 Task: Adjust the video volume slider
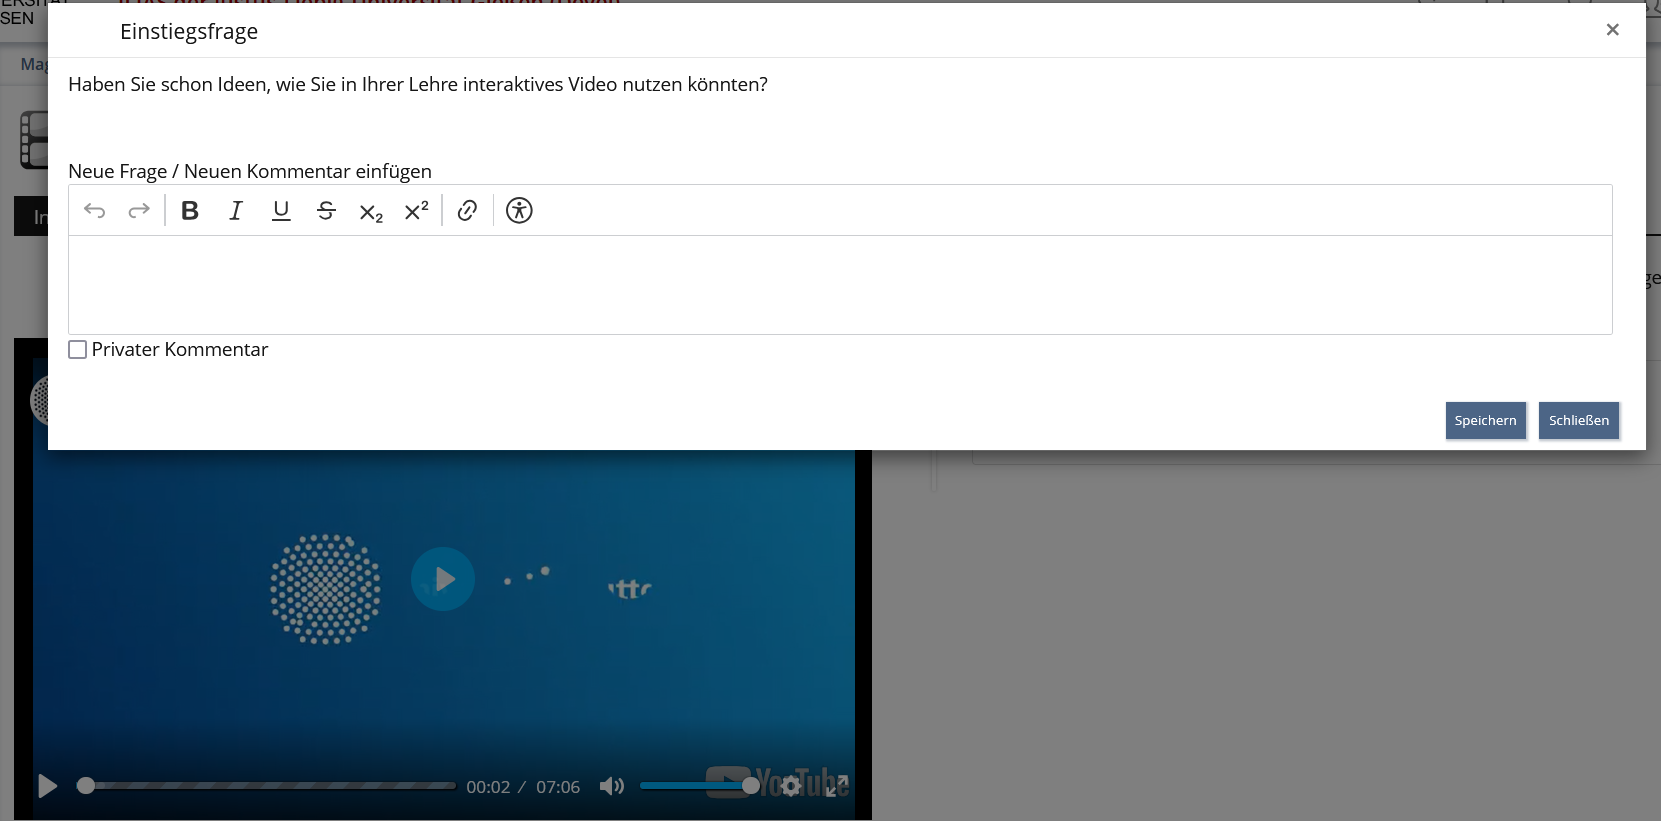pos(696,786)
